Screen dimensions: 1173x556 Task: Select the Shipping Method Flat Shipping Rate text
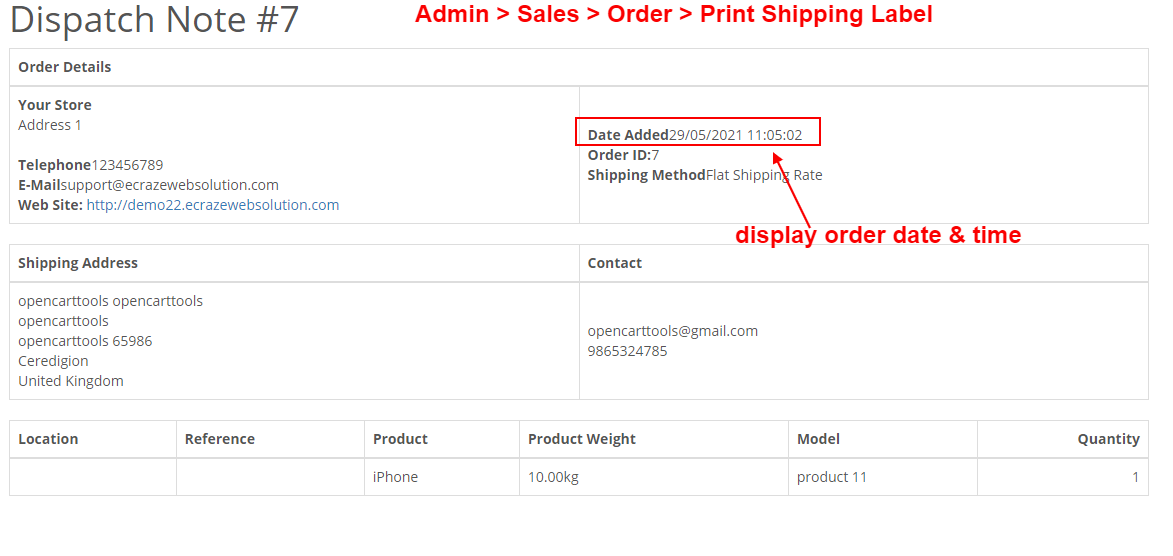[705, 175]
